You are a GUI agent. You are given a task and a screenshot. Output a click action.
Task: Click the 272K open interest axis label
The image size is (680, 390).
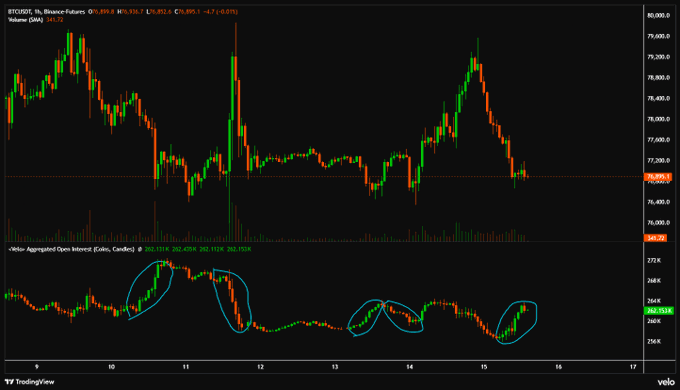[x=654, y=260]
